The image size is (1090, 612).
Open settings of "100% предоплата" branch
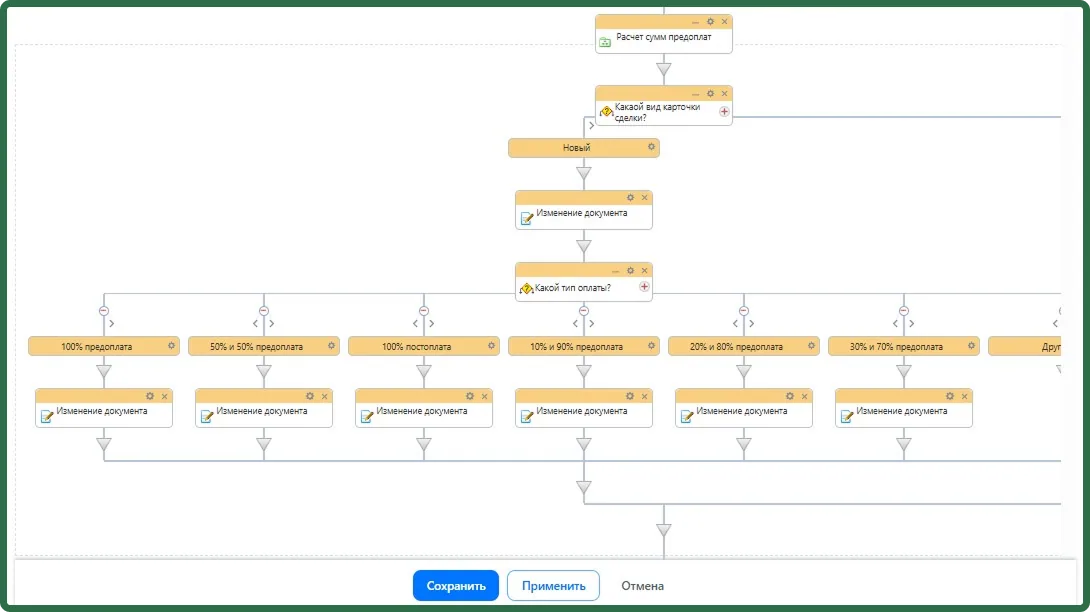pos(172,346)
